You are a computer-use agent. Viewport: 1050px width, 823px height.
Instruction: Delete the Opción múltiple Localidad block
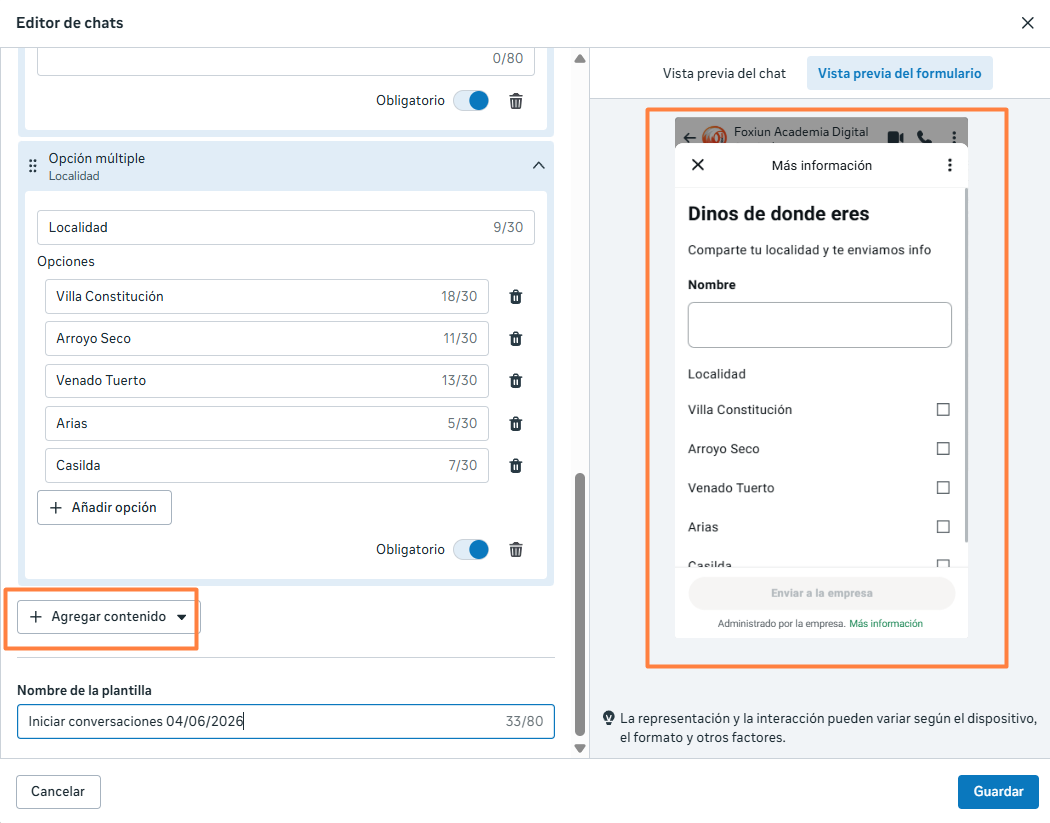click(516, 550)
